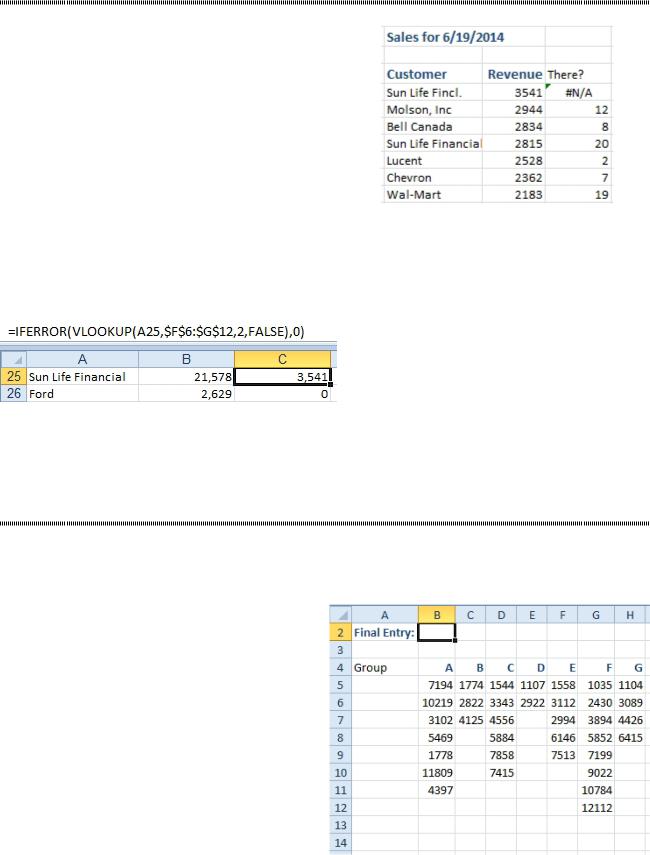Click the Final Entry: label cell
Viewport: 650px width, 855px height.
384,633
